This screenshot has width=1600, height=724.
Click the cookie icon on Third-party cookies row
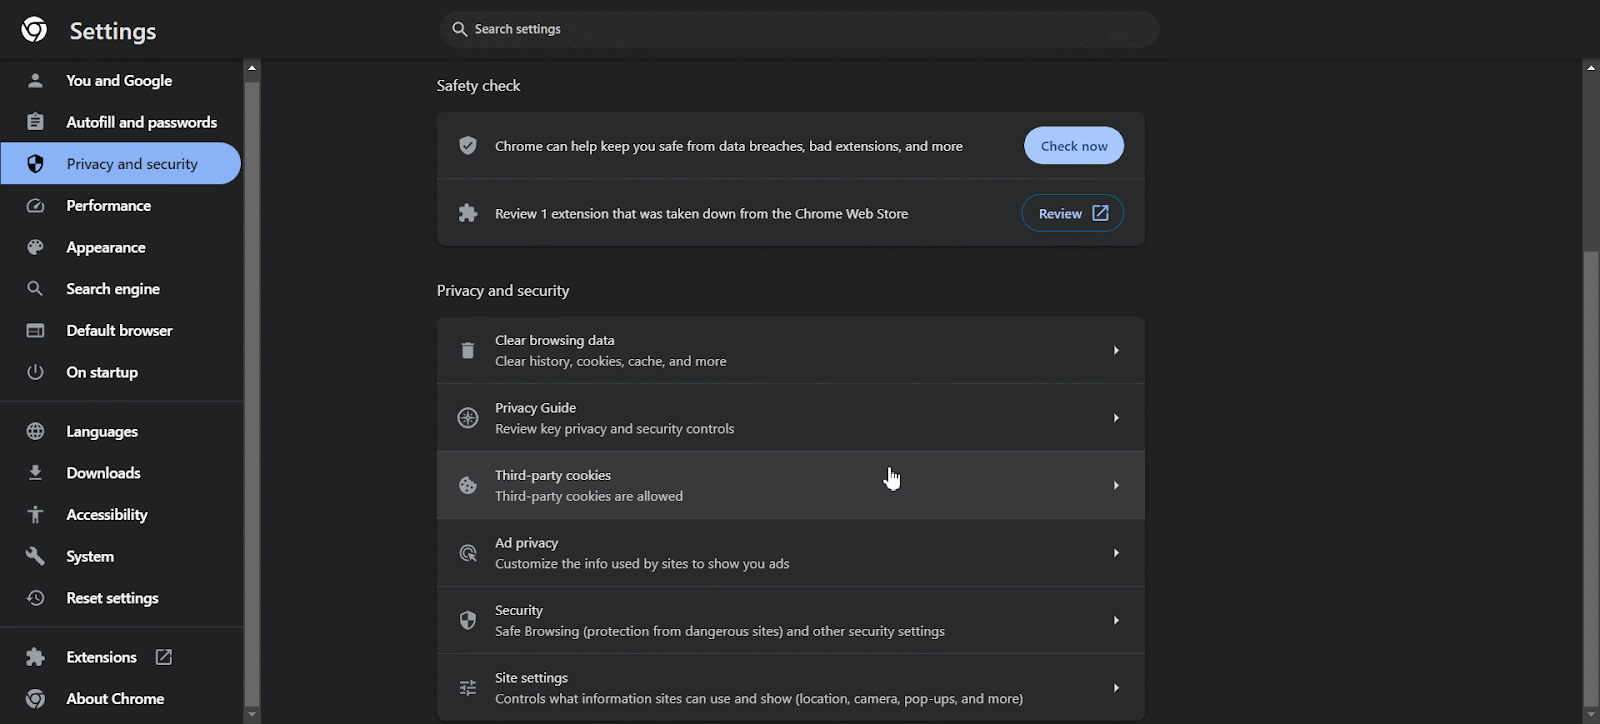467,484
